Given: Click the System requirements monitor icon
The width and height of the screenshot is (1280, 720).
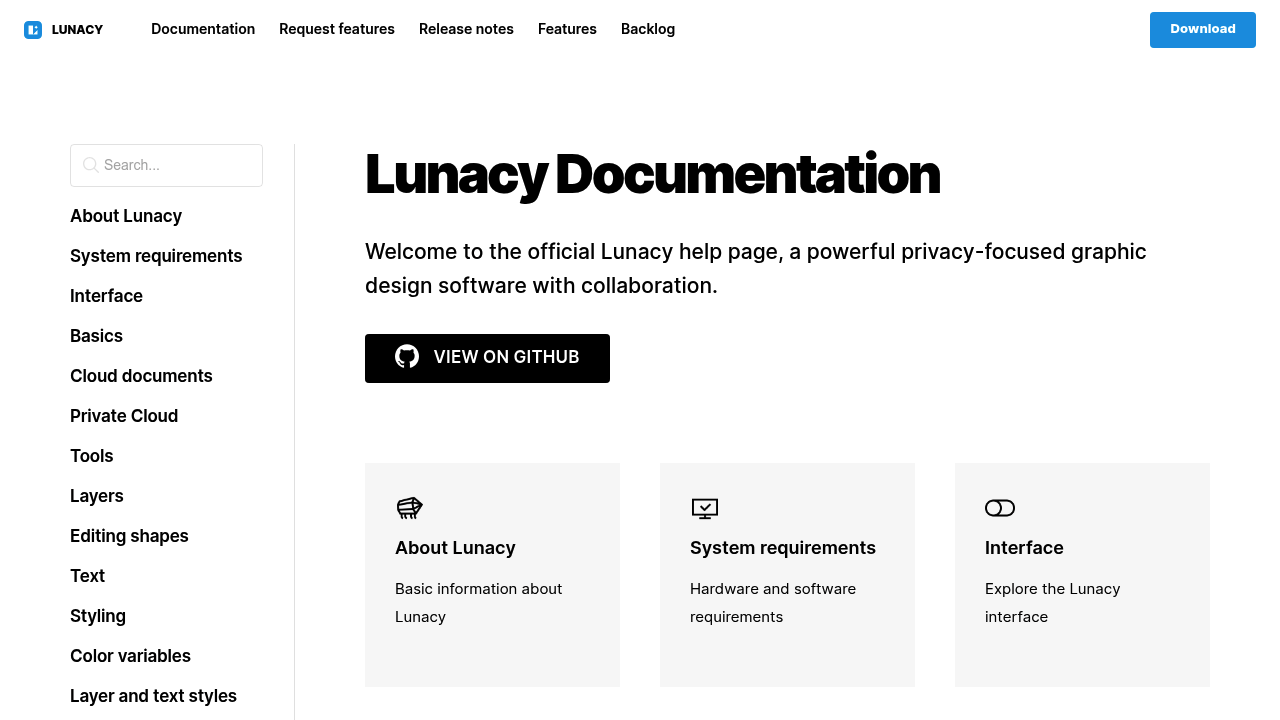Looking at the screenshot, I should click(x=705, y=508).
